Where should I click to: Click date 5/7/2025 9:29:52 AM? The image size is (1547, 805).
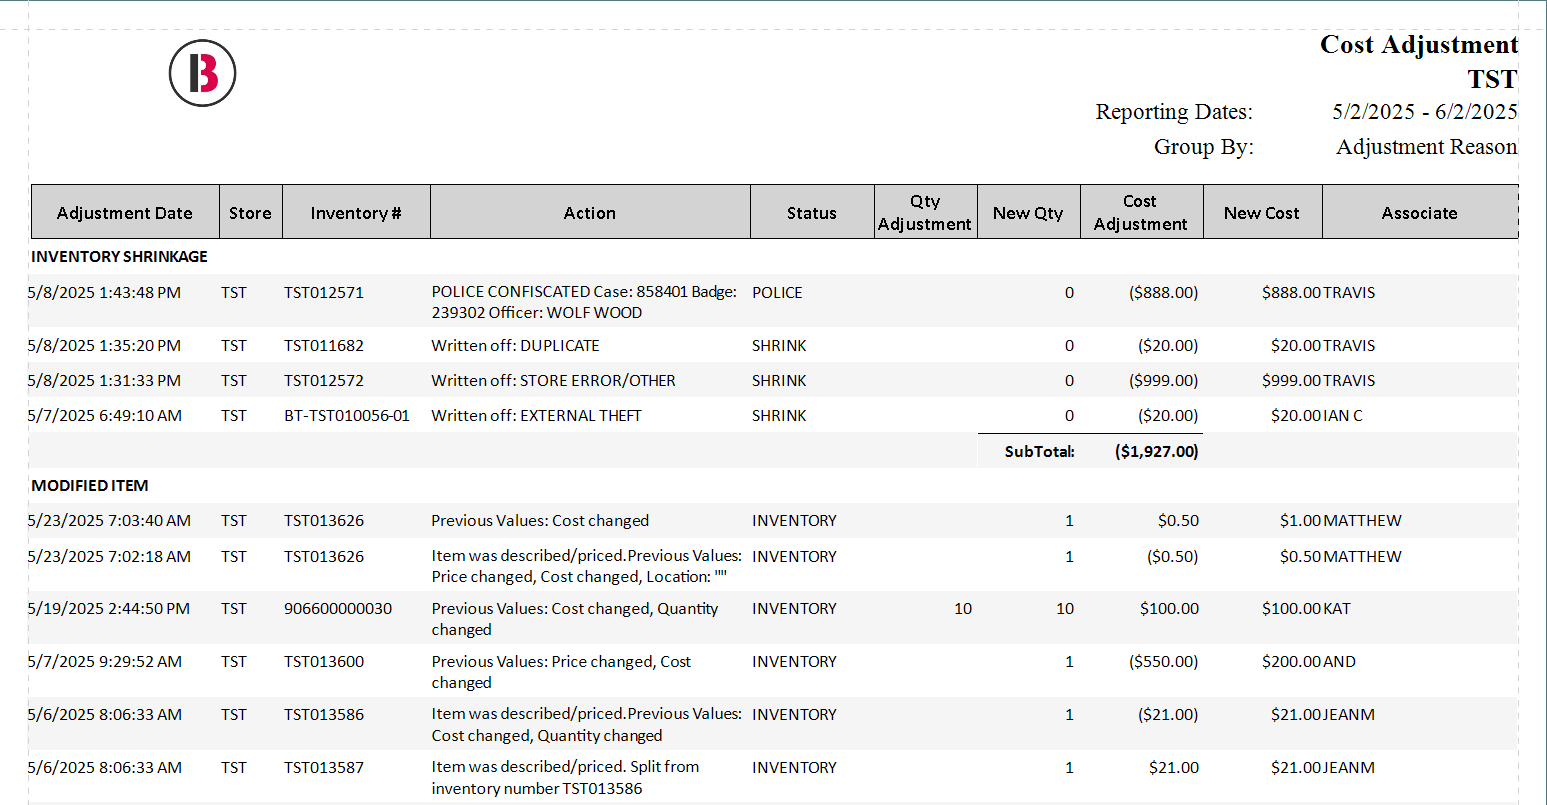pos(104,661)
